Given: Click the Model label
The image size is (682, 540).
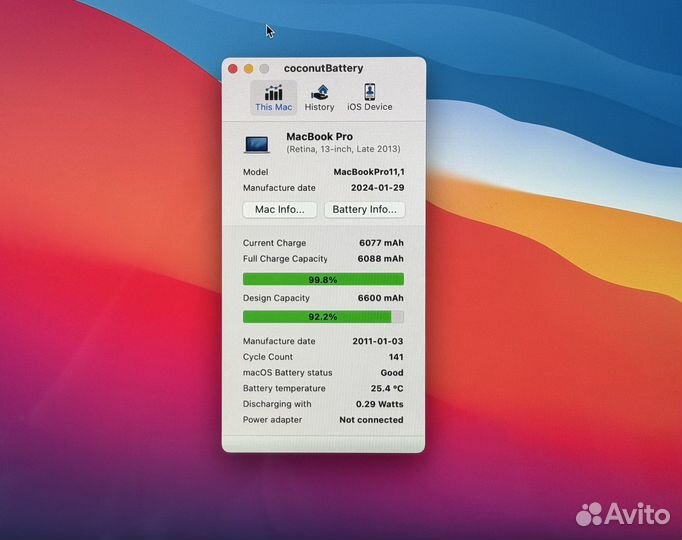Looking at the screenshot, I should pos(255,172).
